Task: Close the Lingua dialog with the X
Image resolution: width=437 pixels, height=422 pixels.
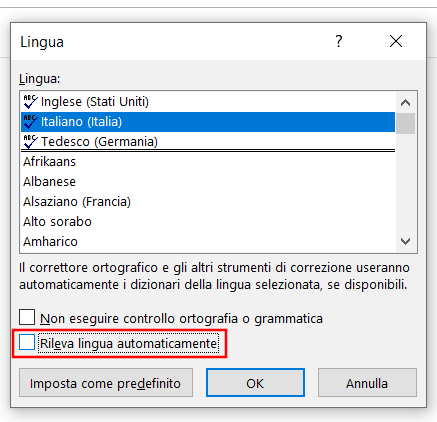Action: click(x=396, y=41)
